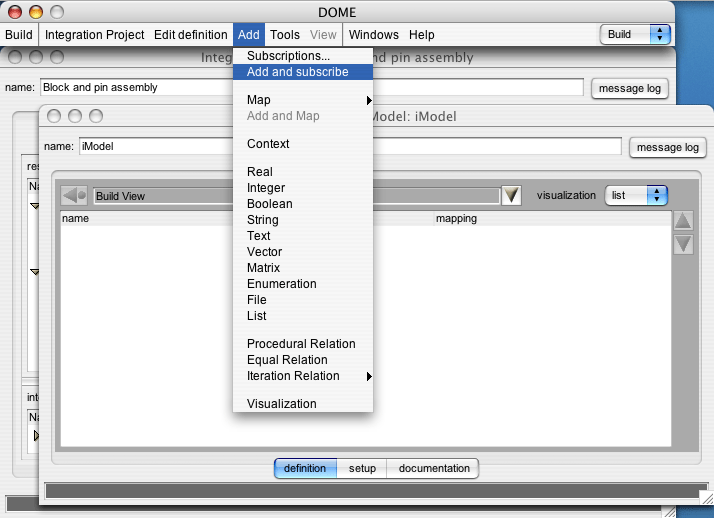The image size is (714, 518).
Task: Click the back arrow icon beside Build View
Action: 74,196
